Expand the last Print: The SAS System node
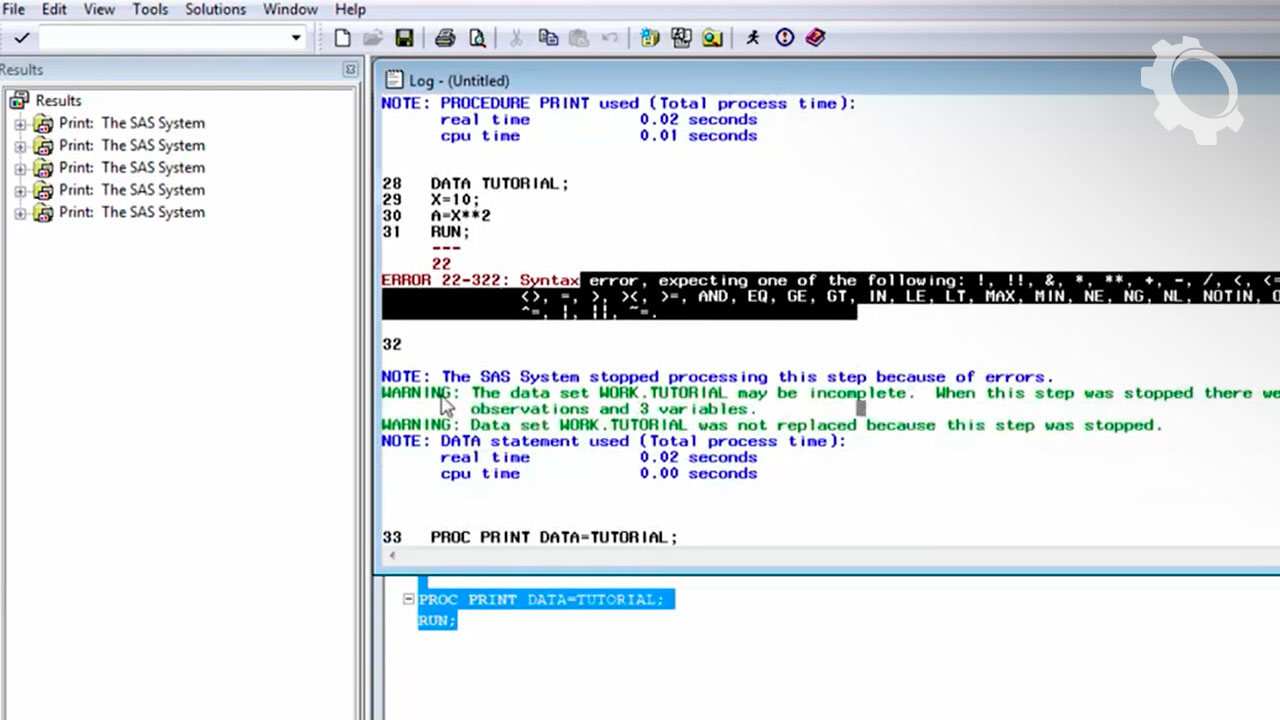Screen dimensions: 1280x720 [20, 213]
